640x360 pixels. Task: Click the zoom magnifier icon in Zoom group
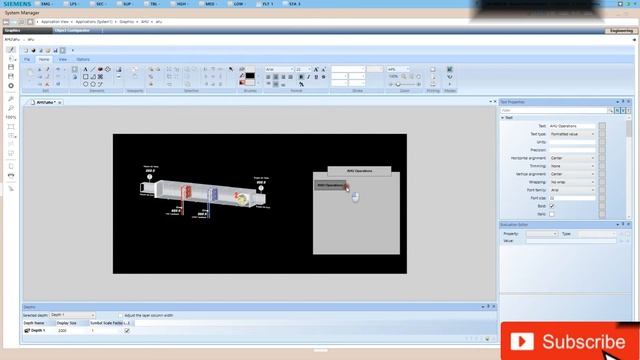click(x=404, y=76)
